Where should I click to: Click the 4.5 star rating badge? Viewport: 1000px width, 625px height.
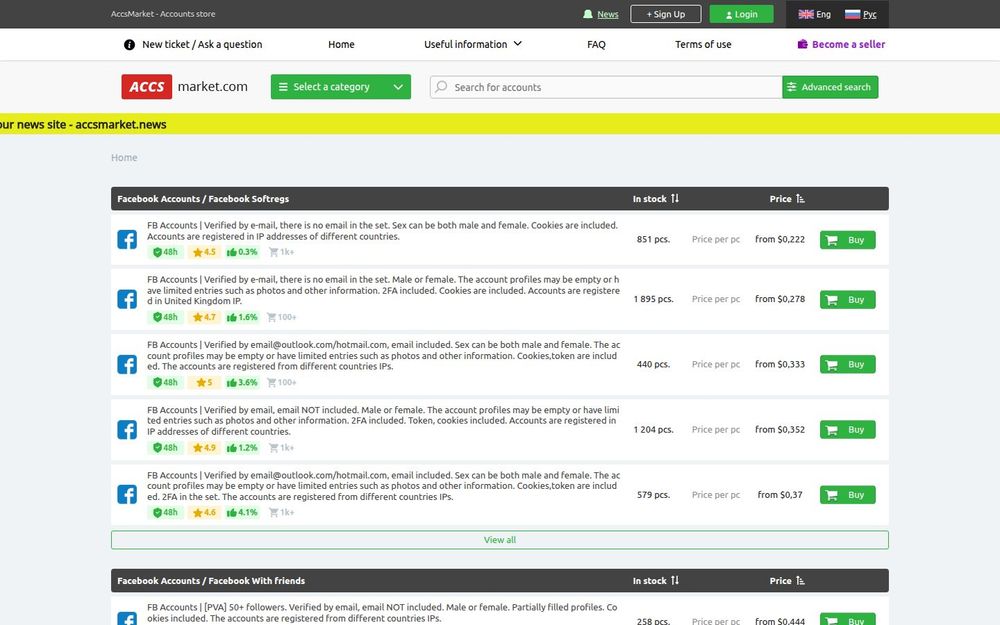(x=204, y=252)
